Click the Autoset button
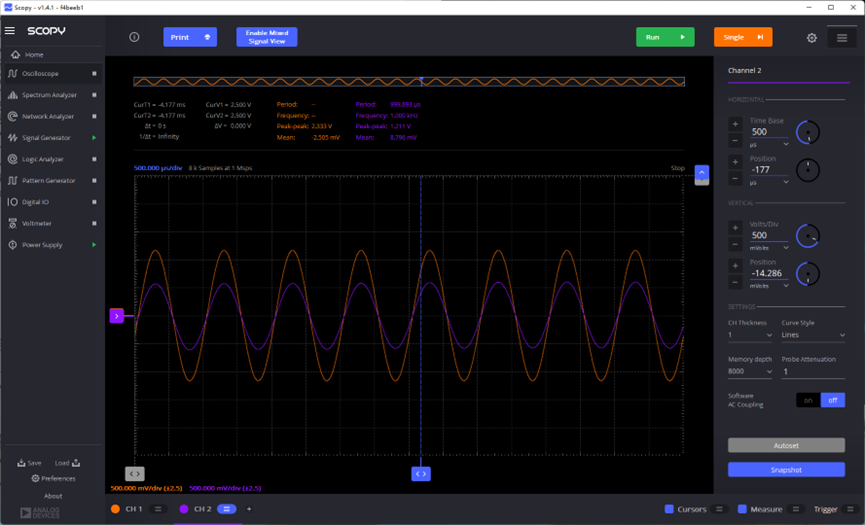This screenshot has height=525, width=865. point(786,446)
